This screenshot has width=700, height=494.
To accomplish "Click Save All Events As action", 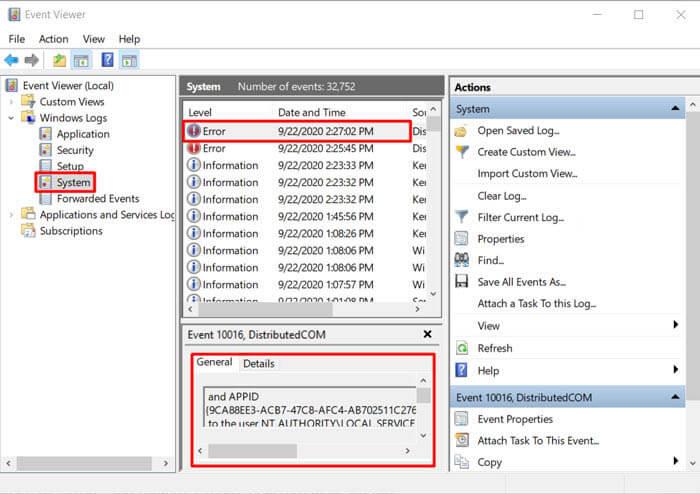I will pos(521,282).
